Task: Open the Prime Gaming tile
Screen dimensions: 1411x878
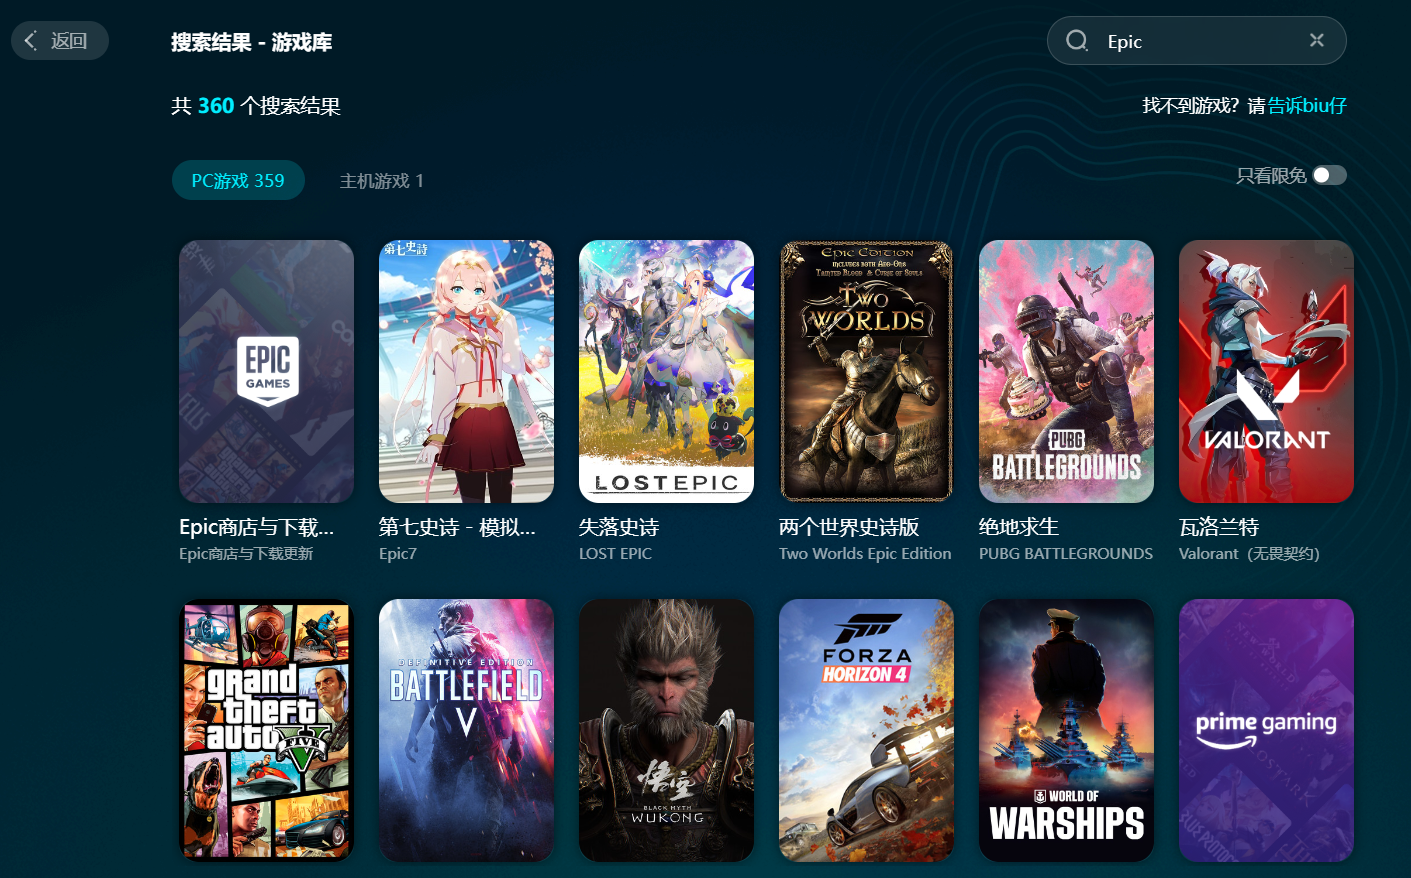Action: click(x=1266, y=730)
